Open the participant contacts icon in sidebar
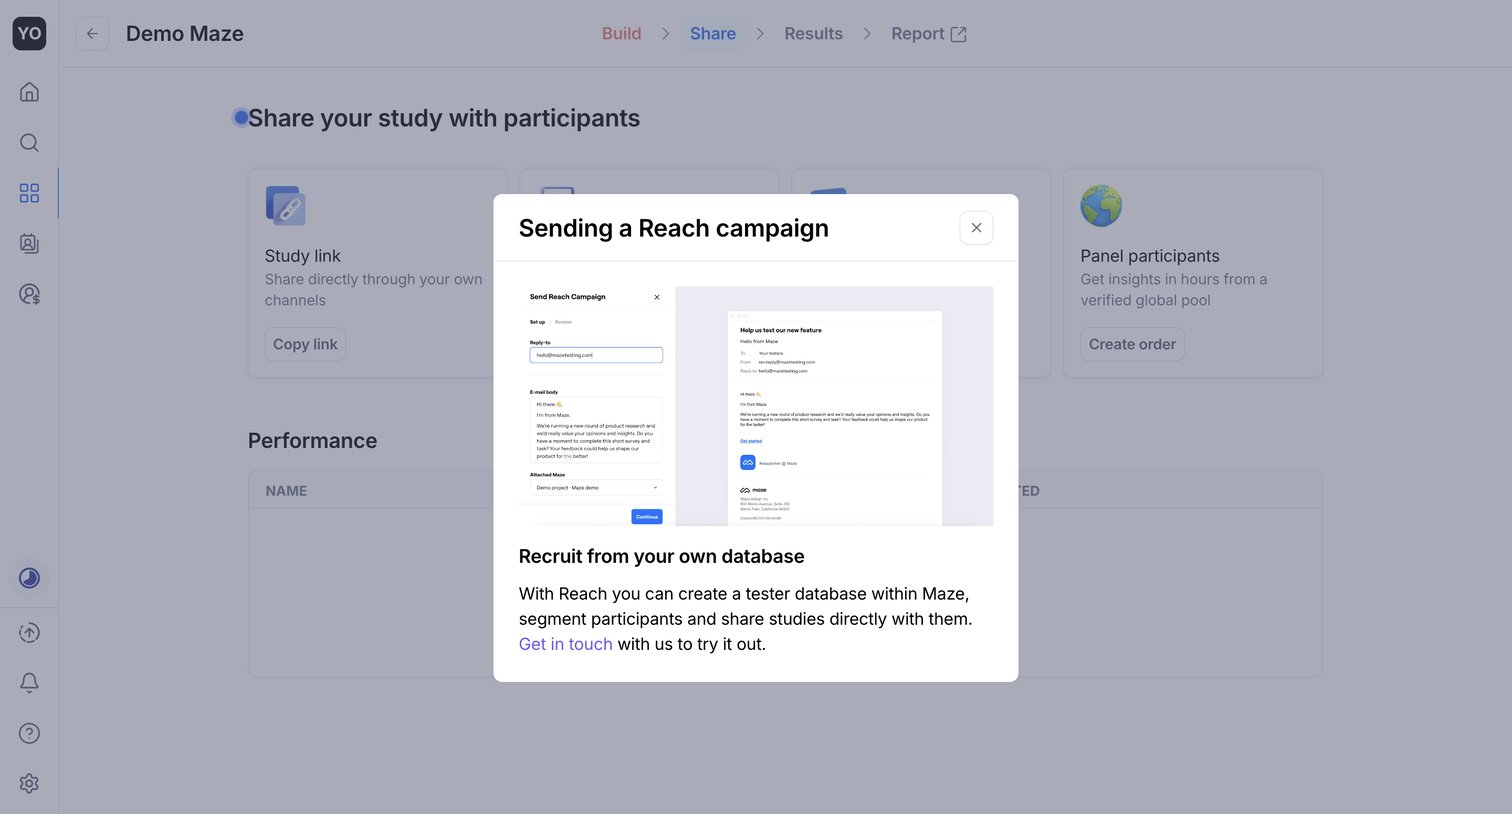 (29, 243)
